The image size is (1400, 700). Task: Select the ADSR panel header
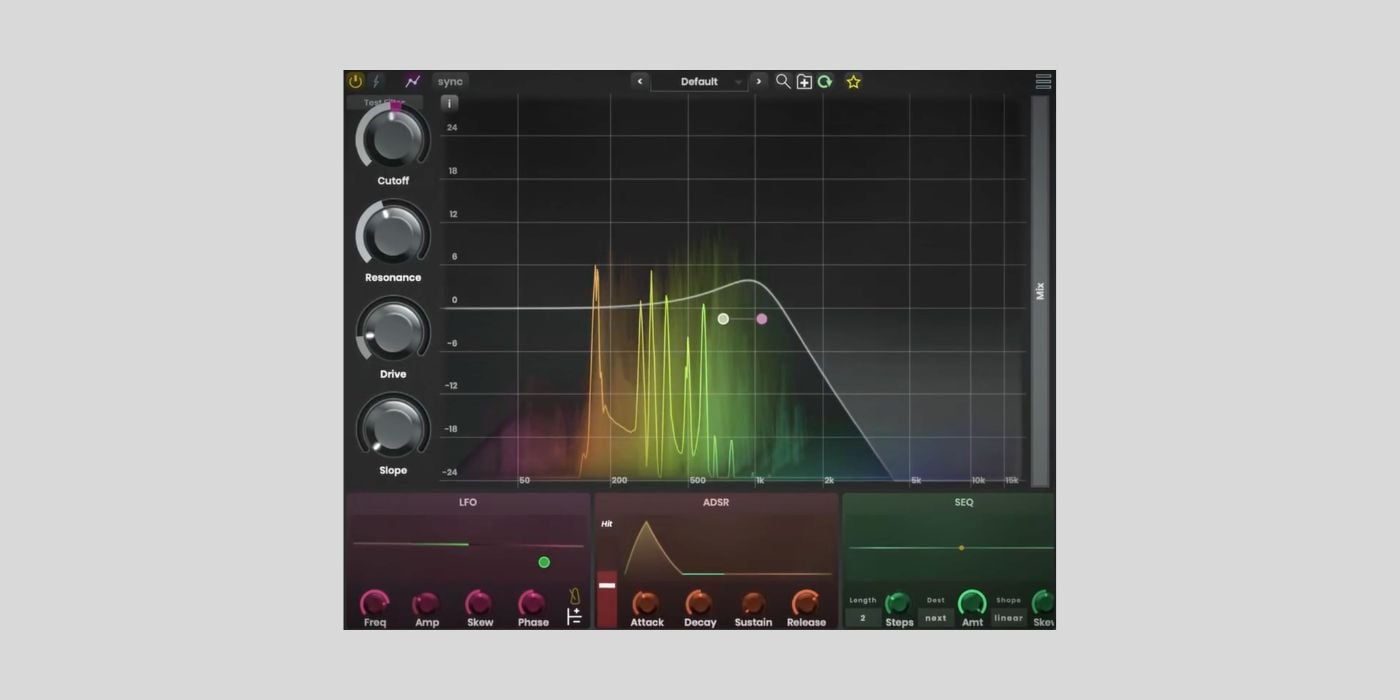(x=716, y=502)
